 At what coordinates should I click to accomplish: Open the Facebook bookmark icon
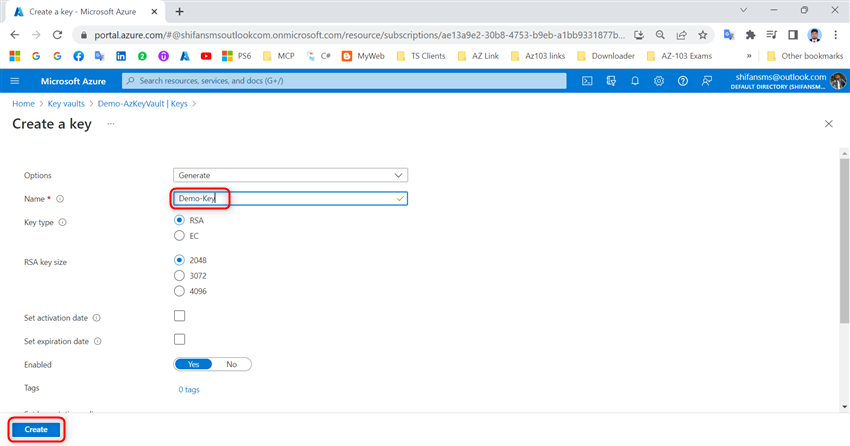pos(78,56)
